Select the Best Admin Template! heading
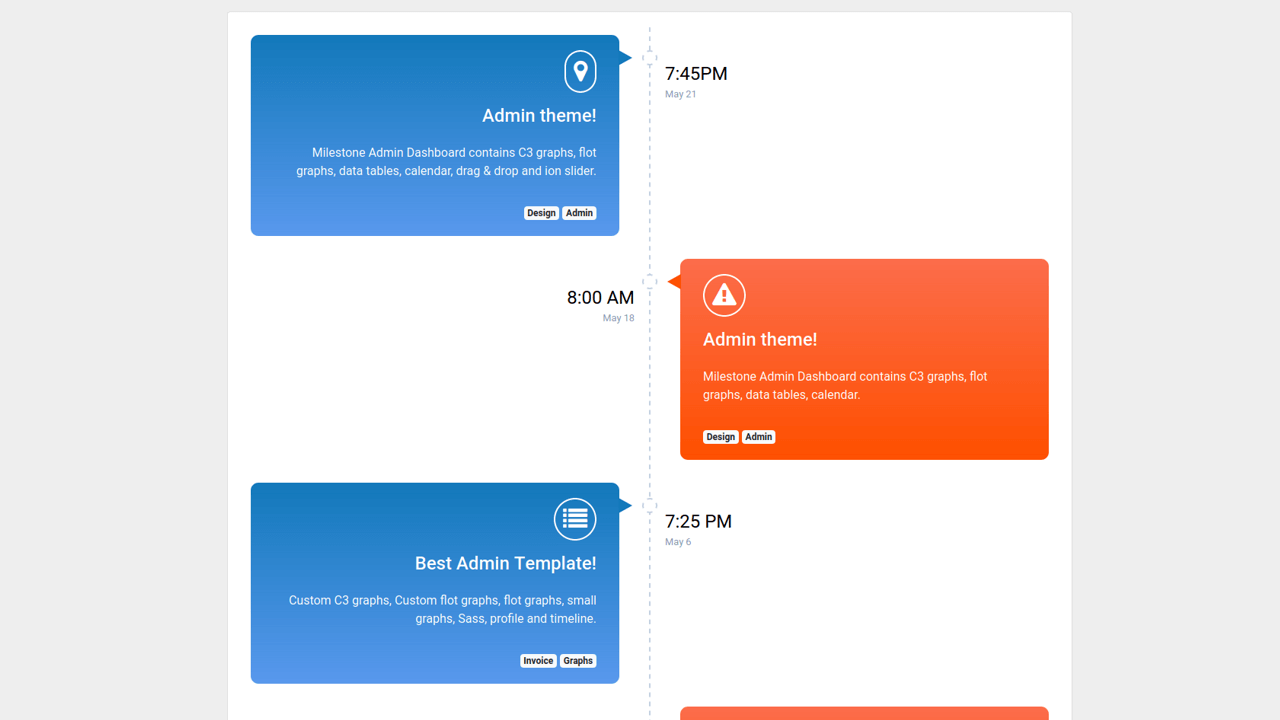Screen dimensions: 1280x720 pyautogui.click(x=505, y=563)
